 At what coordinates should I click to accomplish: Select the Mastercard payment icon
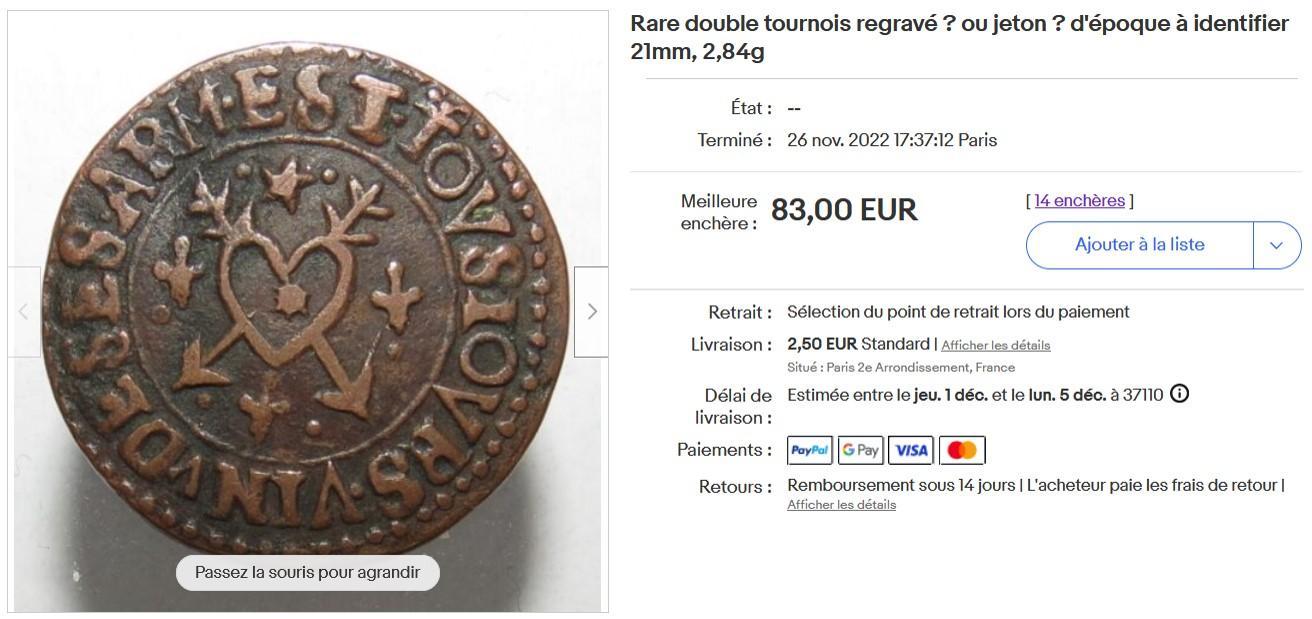pos(962,451)
